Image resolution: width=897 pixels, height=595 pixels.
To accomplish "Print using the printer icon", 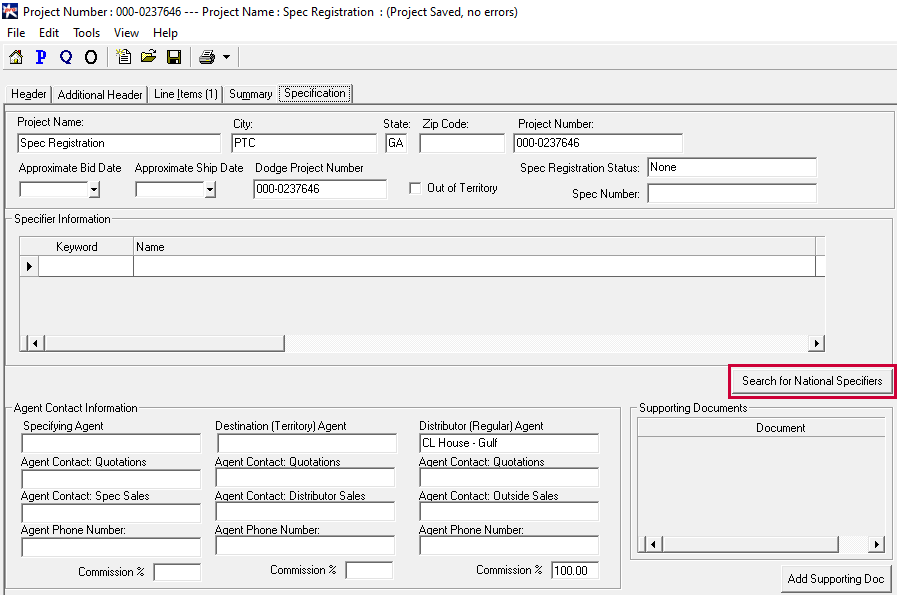I will pos(207,57).
